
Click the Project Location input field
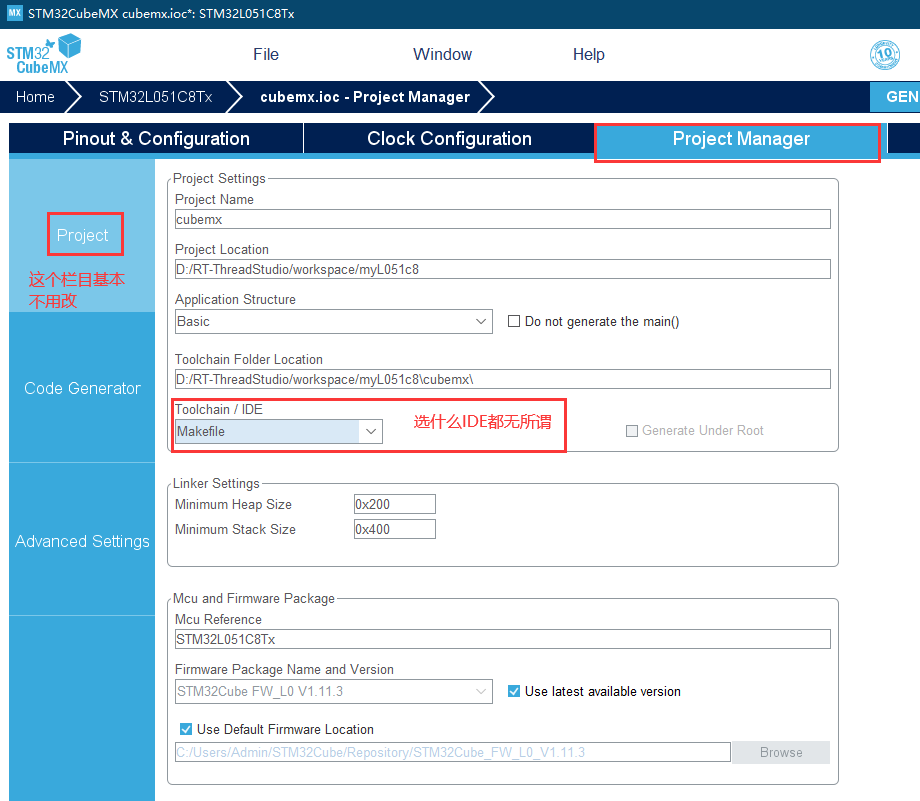pyautogui.click(x=503, y=269)
